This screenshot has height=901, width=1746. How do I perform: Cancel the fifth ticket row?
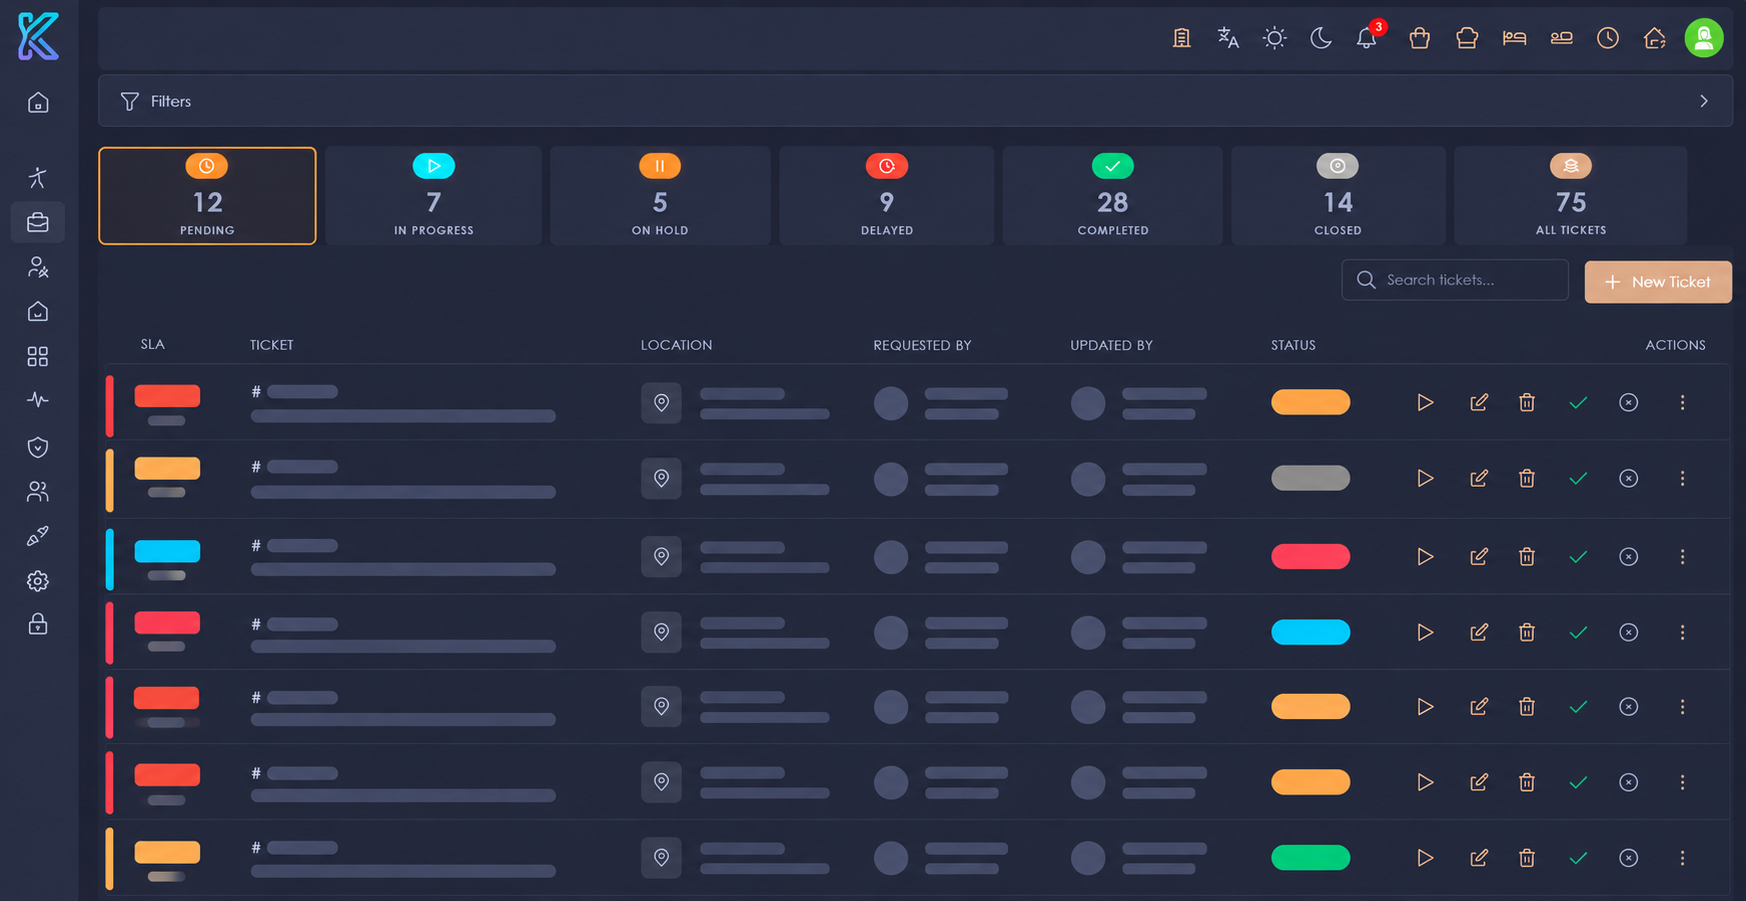tap(1629, 707)
